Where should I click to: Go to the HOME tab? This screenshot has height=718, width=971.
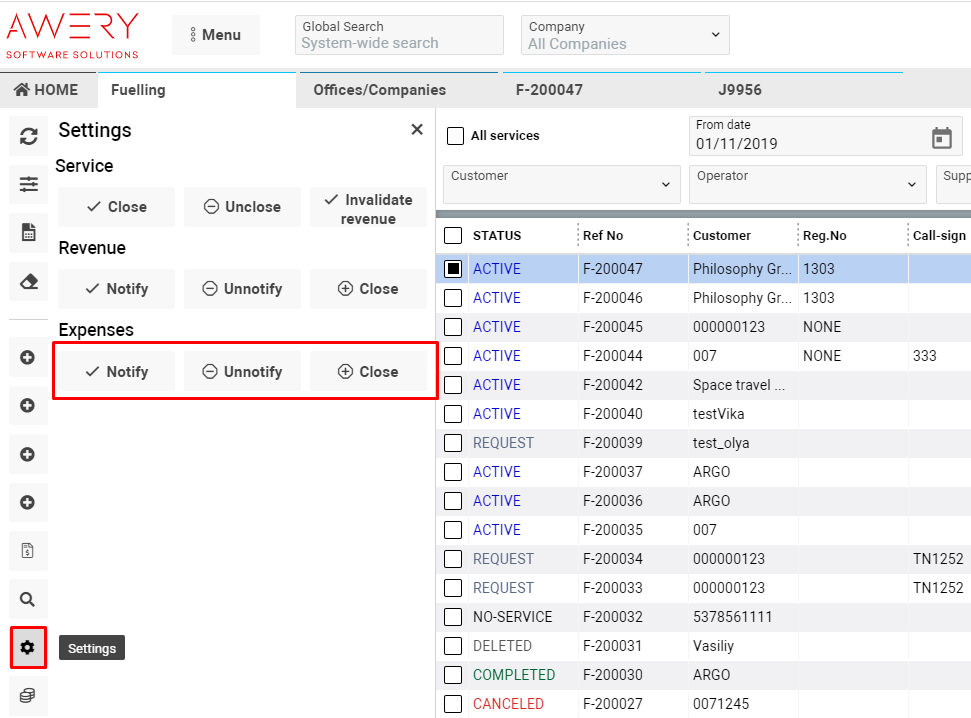(x=47, y=90)
